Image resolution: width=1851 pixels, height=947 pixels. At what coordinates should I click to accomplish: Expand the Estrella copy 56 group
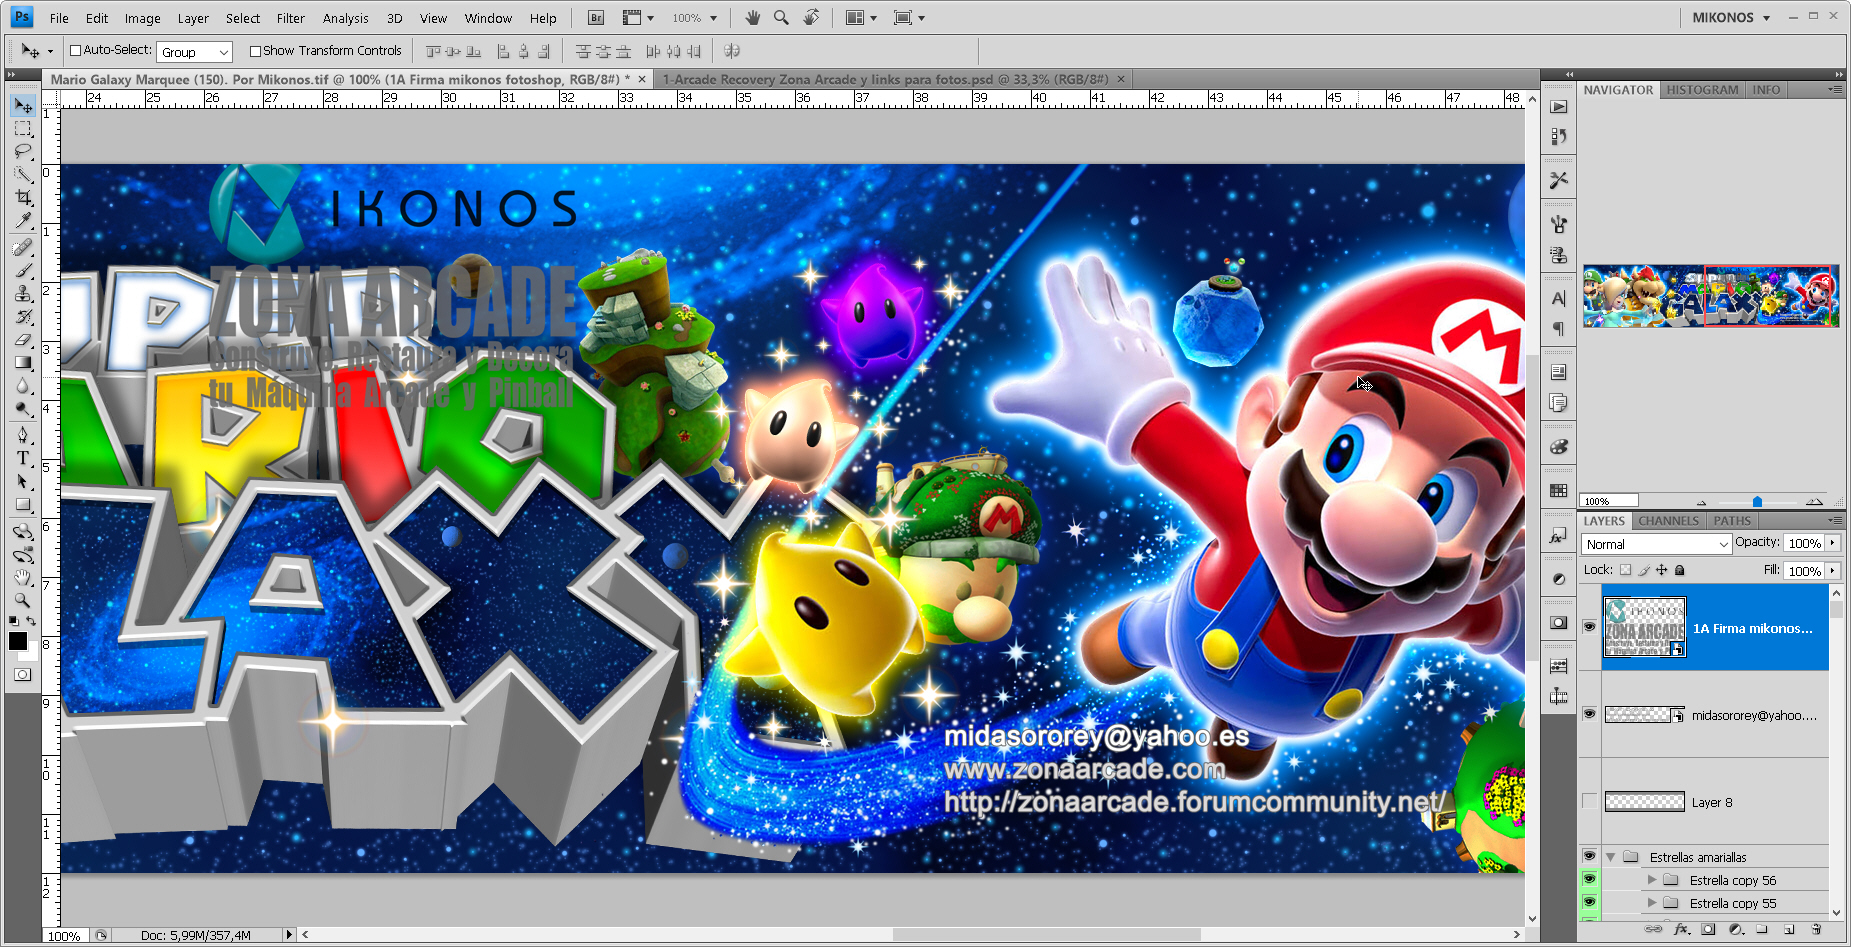pos(1652,880)
